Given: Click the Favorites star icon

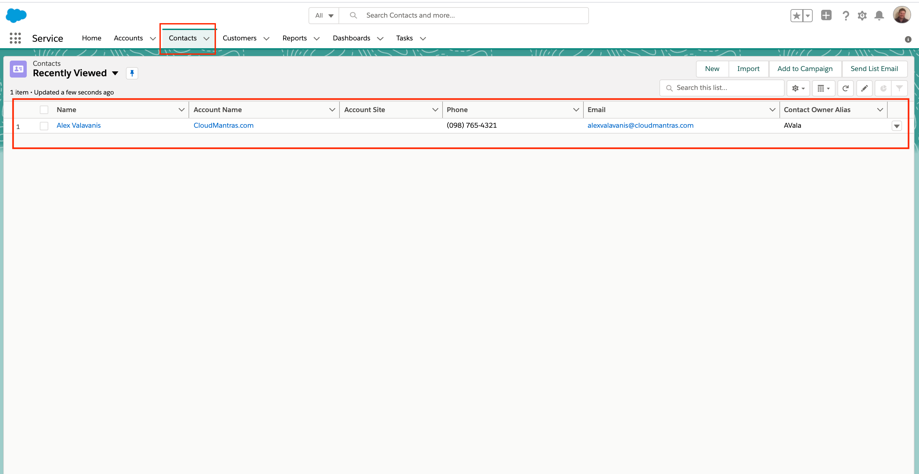Looking at the screenshot, I should click(797, 16).
